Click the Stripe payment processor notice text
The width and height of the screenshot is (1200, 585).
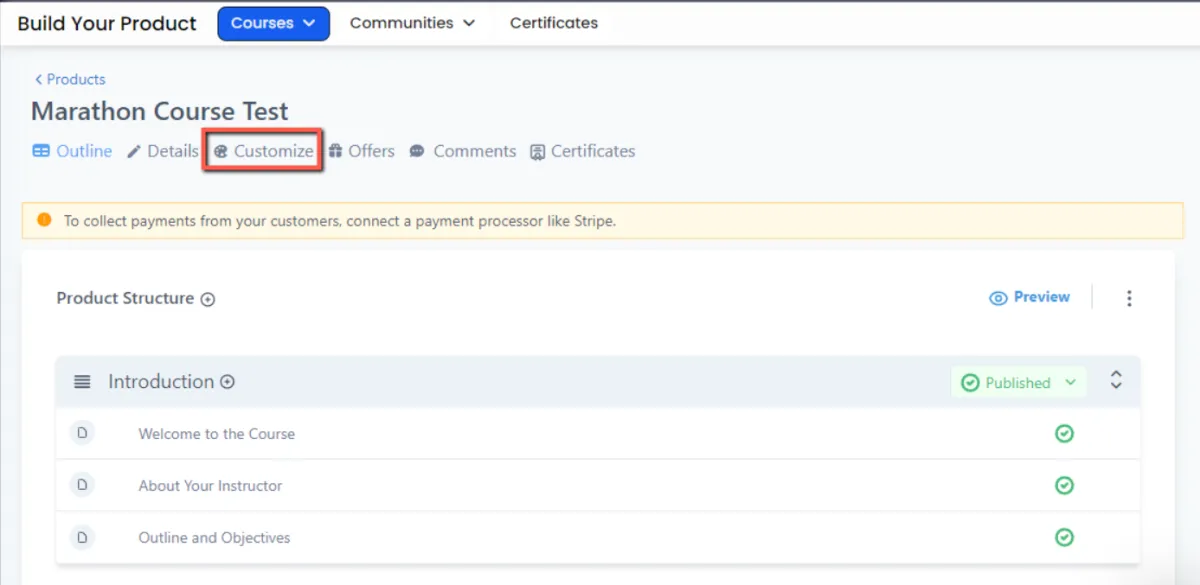tap(340, 221)
